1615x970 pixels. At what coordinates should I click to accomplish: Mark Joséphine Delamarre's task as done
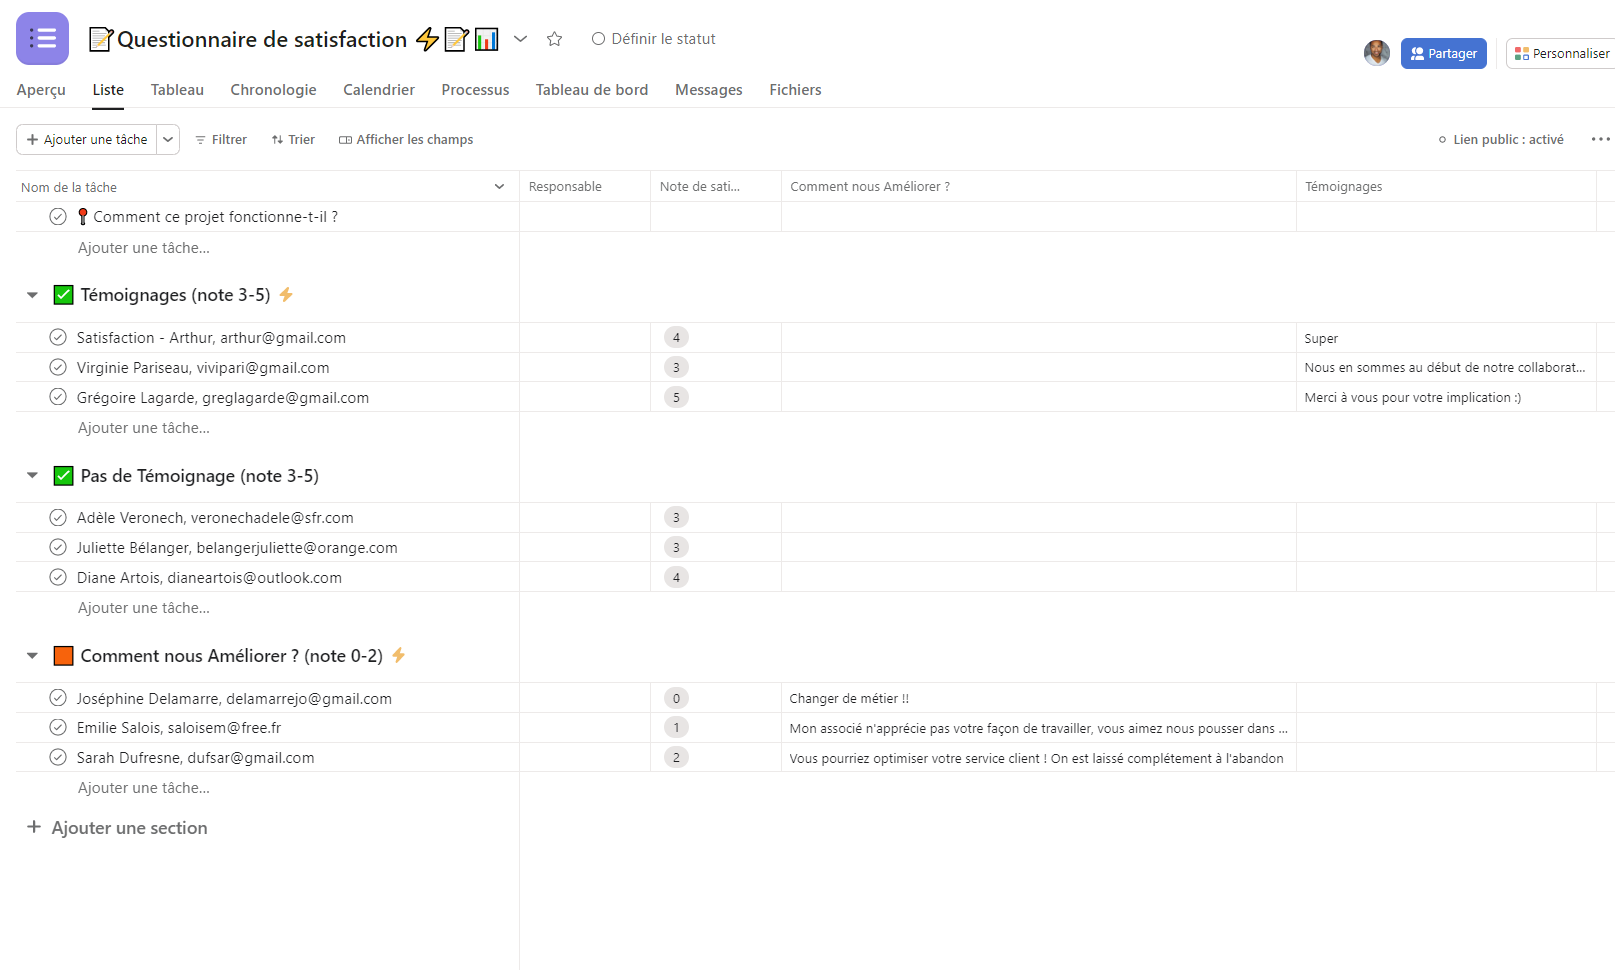57,698
